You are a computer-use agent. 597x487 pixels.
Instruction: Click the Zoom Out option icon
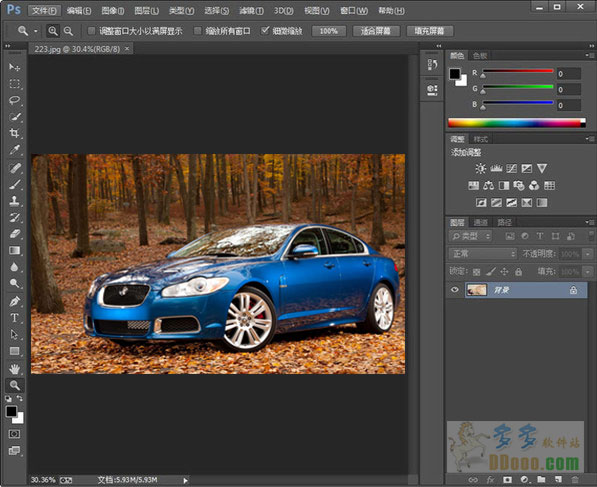pos(68,31)
